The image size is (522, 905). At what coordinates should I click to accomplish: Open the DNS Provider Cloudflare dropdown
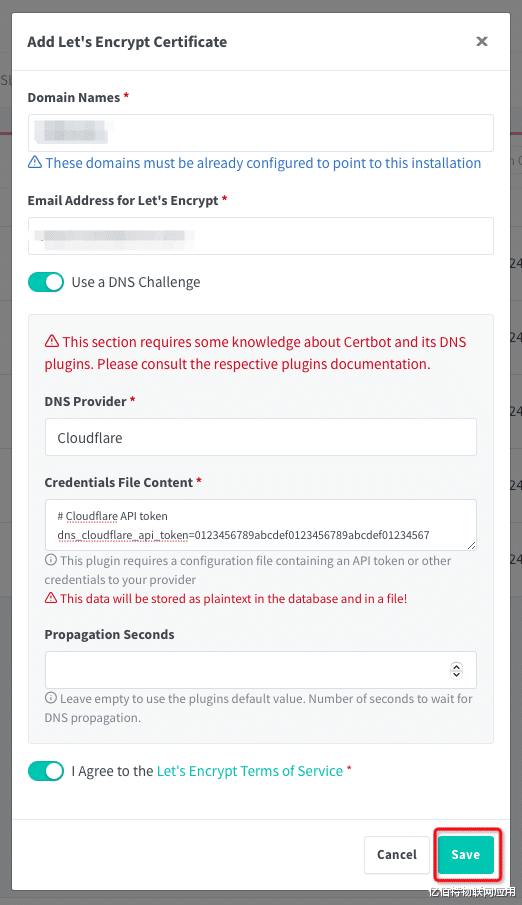pos(261,437)
